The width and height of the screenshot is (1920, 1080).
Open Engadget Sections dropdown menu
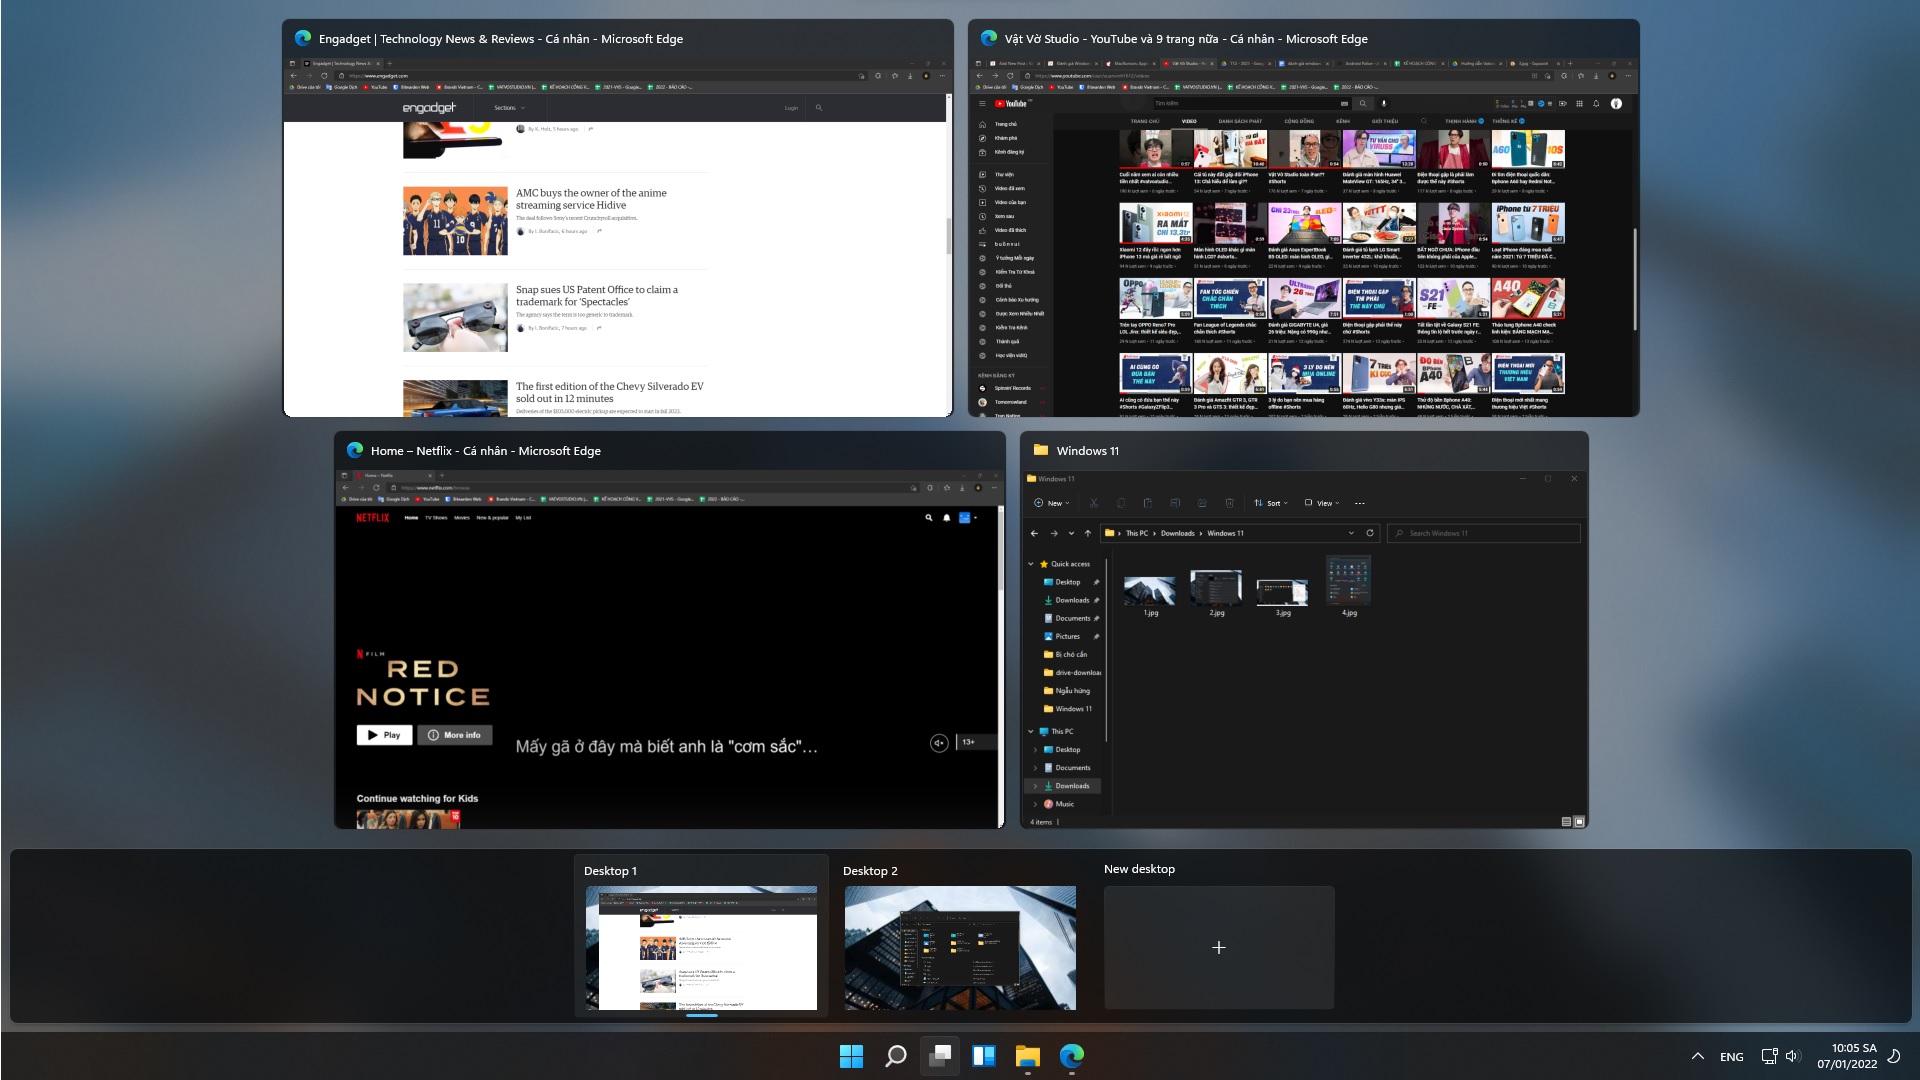[x=509, y=108]
